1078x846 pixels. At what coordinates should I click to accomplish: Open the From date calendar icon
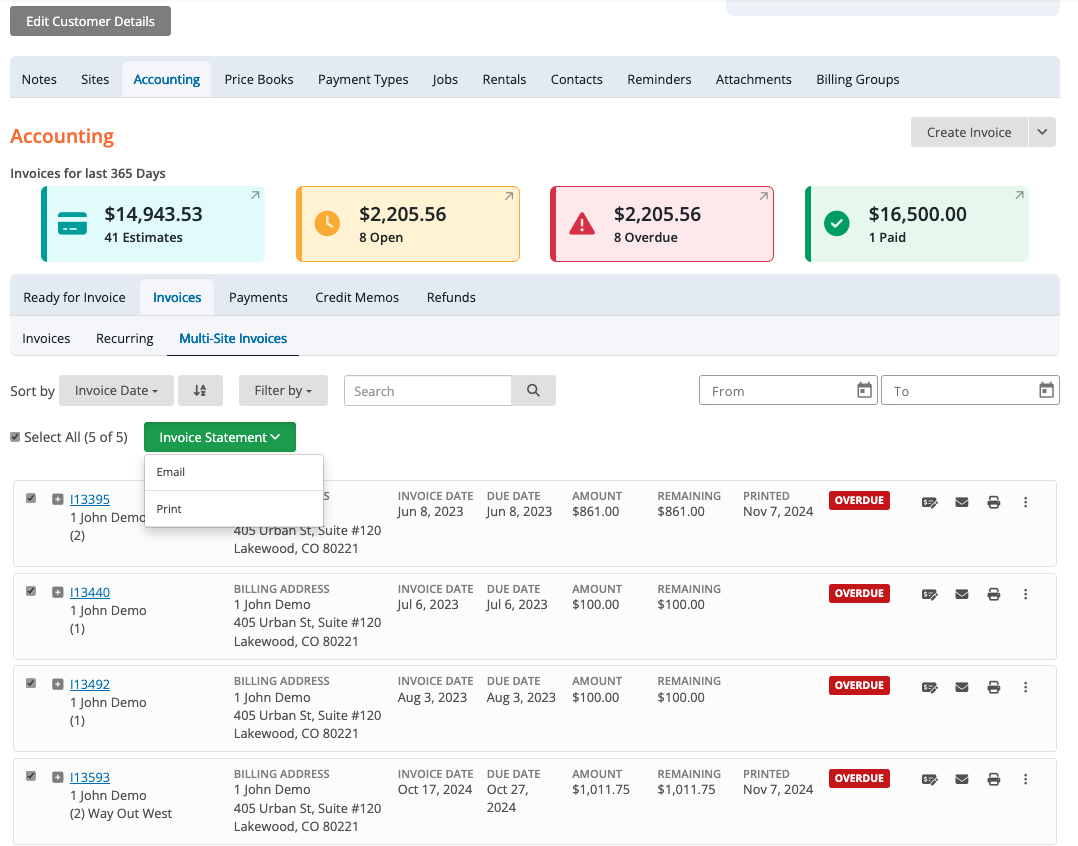tap(864, 390)
